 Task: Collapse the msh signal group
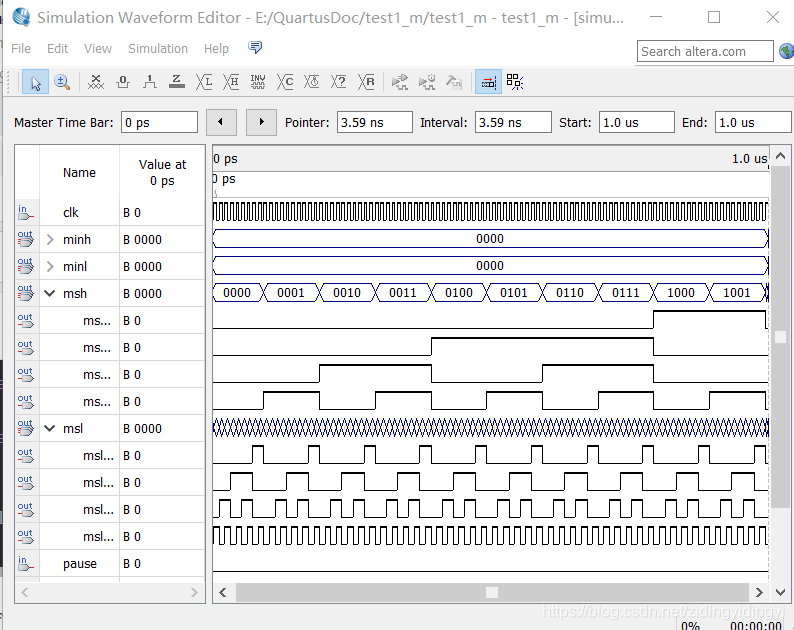tap(50, 293)
